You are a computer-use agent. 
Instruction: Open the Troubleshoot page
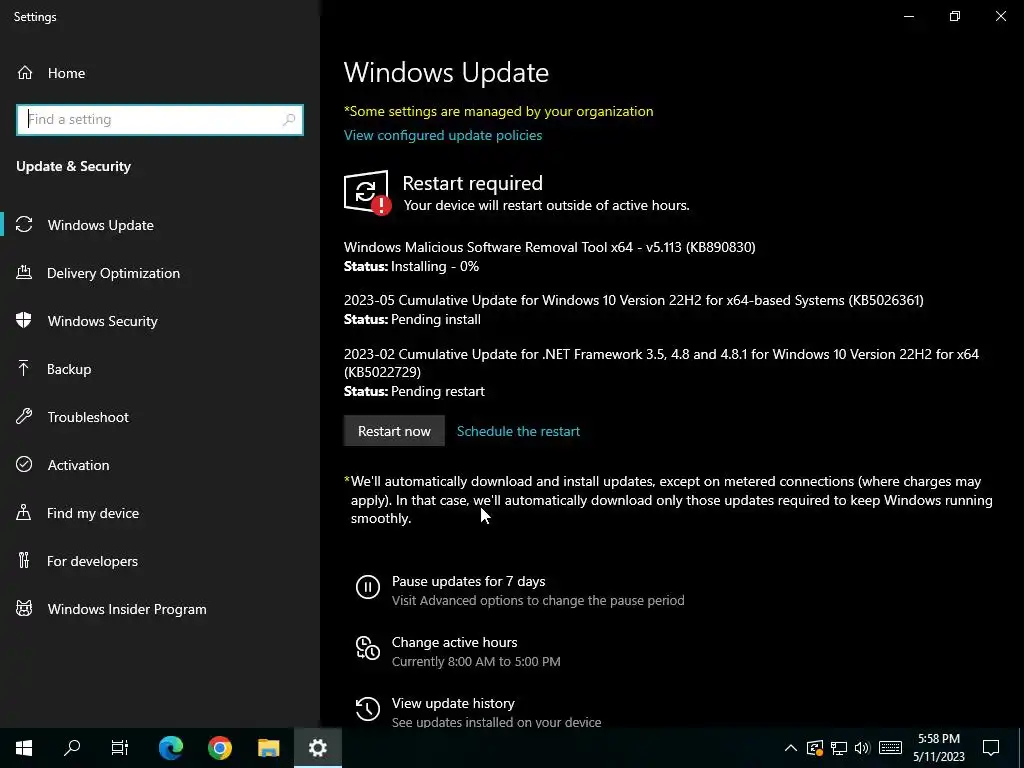[x=160, y=417]
